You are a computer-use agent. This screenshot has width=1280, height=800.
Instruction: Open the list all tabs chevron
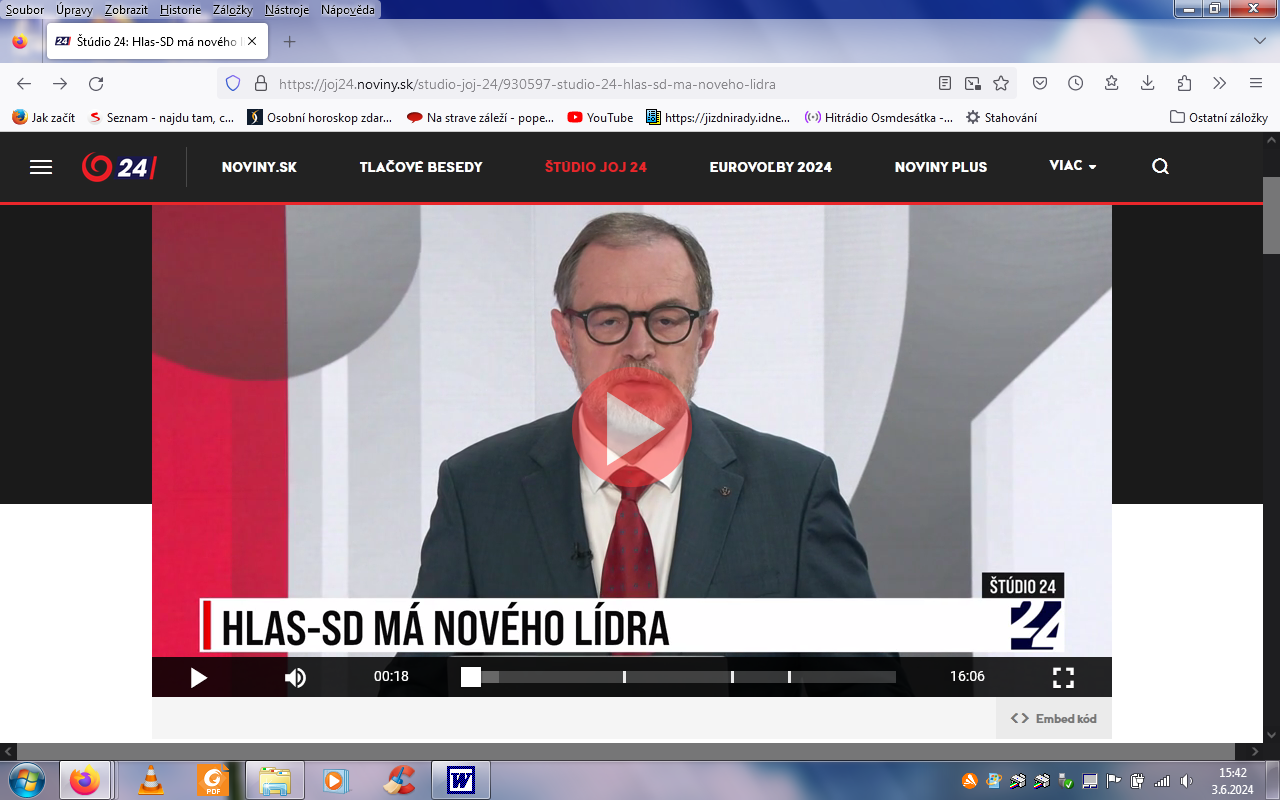click(x=1260, y=41)
